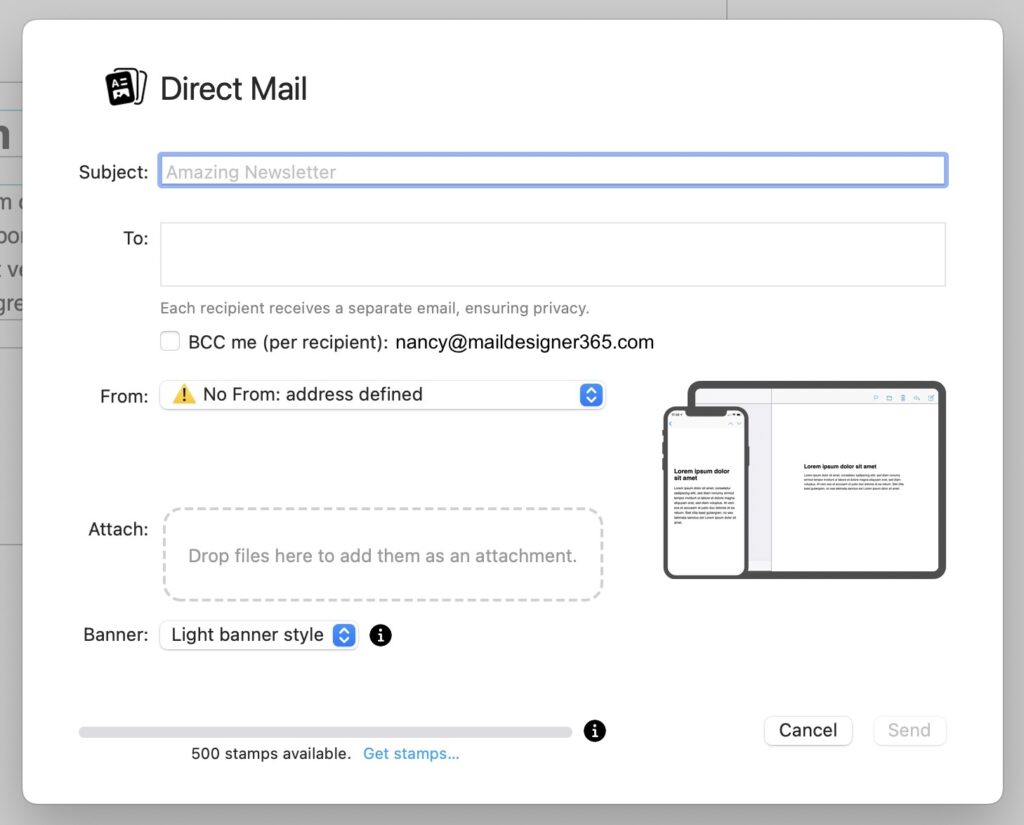Click the 'Subject:' label
The width and height of the screenshot is (1024, 825).
pyautogui.click(x=114, y=172)
